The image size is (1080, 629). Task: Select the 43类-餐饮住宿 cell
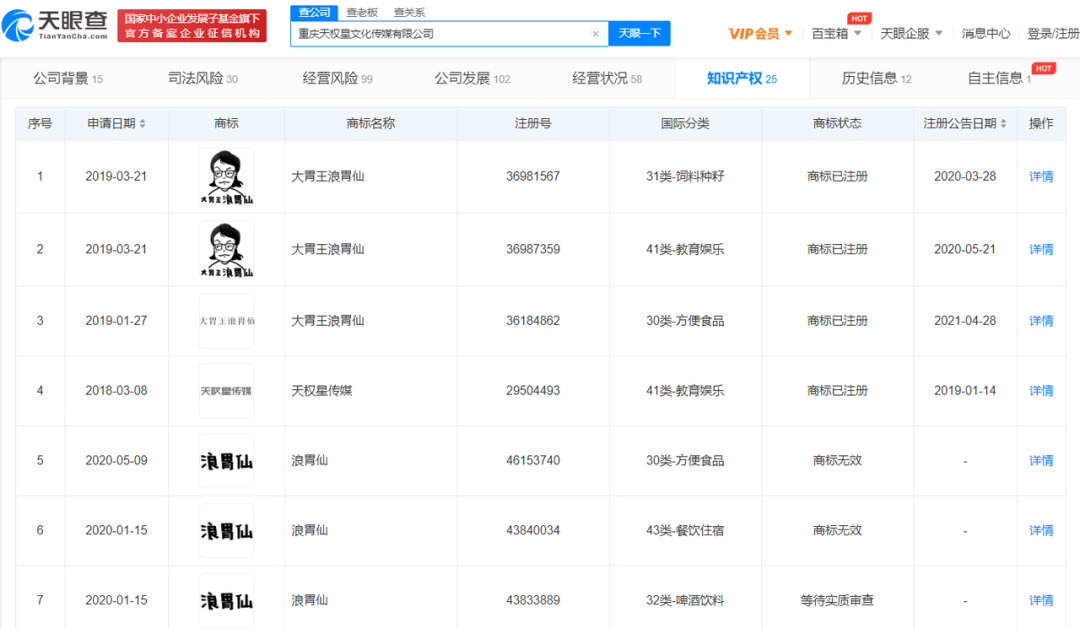tap(685, 530)
